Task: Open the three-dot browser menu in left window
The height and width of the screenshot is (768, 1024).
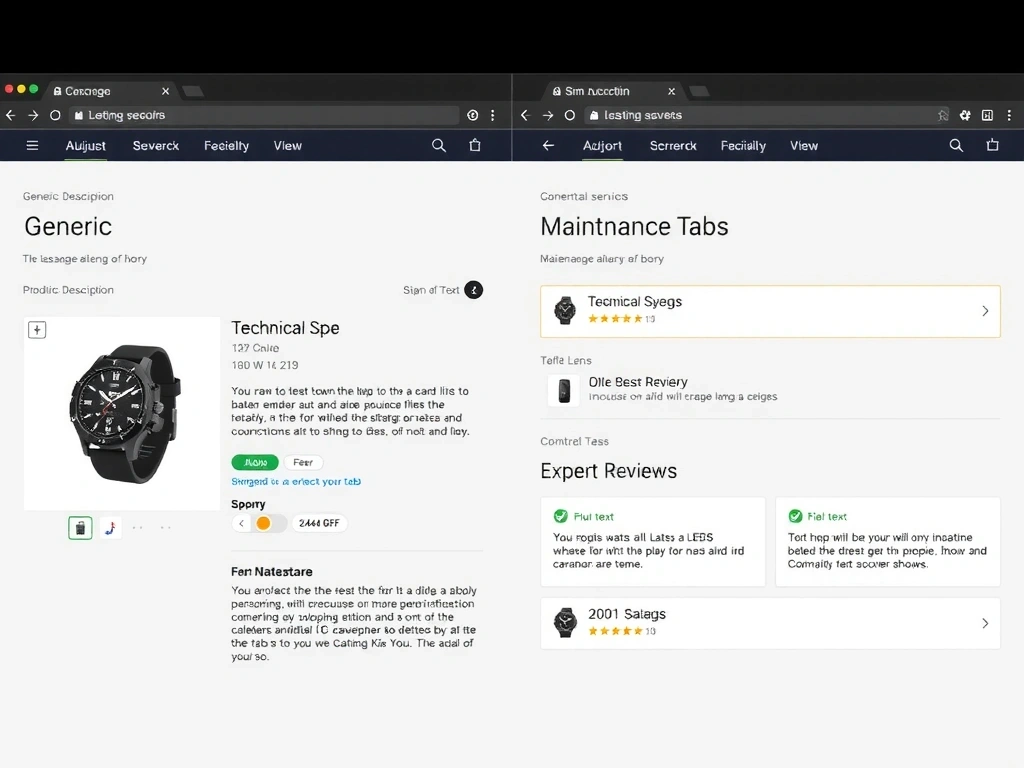Action: pyautogui.click(x=493, y=116)
